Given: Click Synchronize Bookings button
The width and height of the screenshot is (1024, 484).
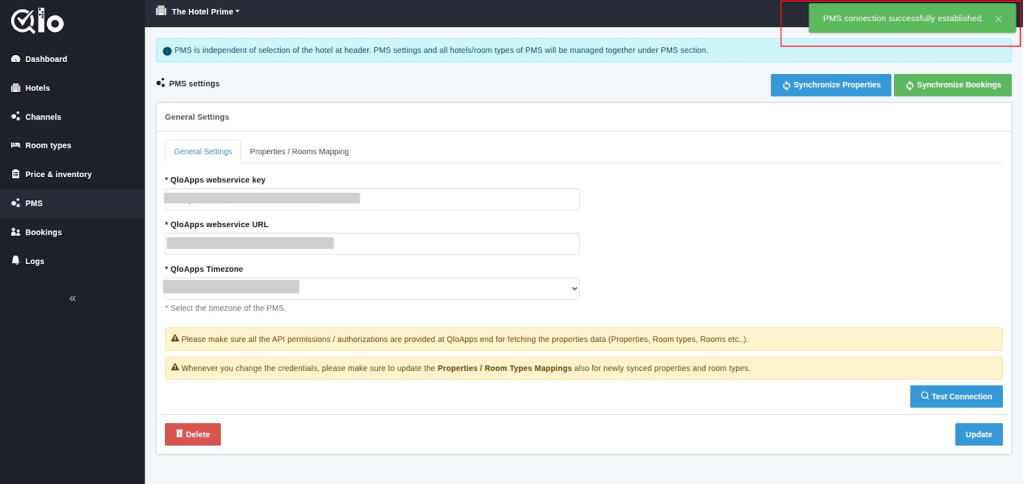Looking at the screenshot, I should [952, 85].
